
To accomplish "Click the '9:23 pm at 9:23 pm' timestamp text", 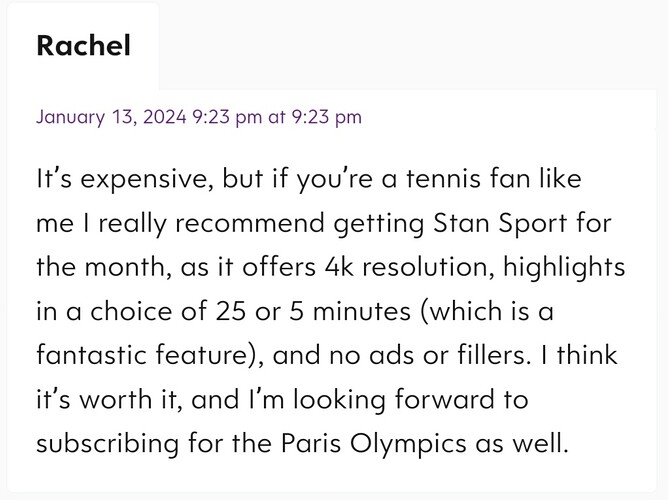I will pos(277,117).
